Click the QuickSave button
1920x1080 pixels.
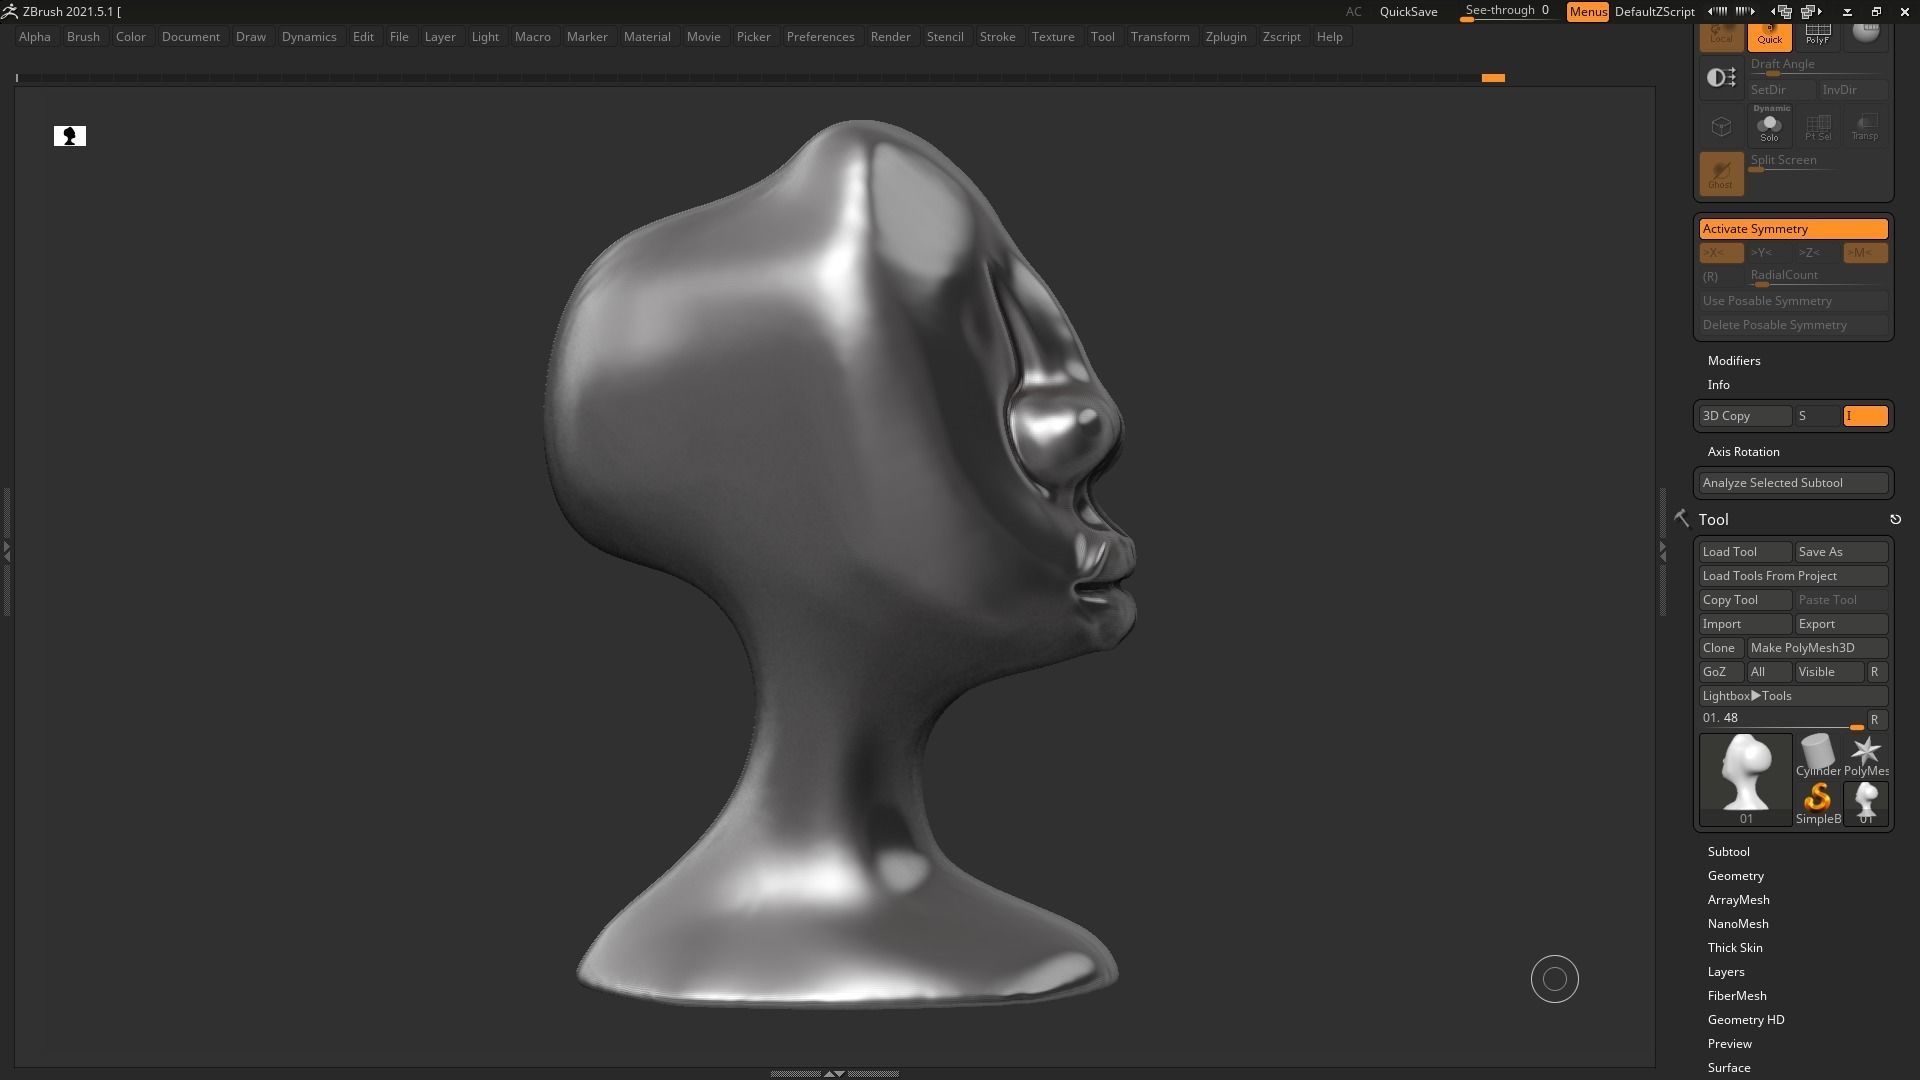tap(1408, 12)
